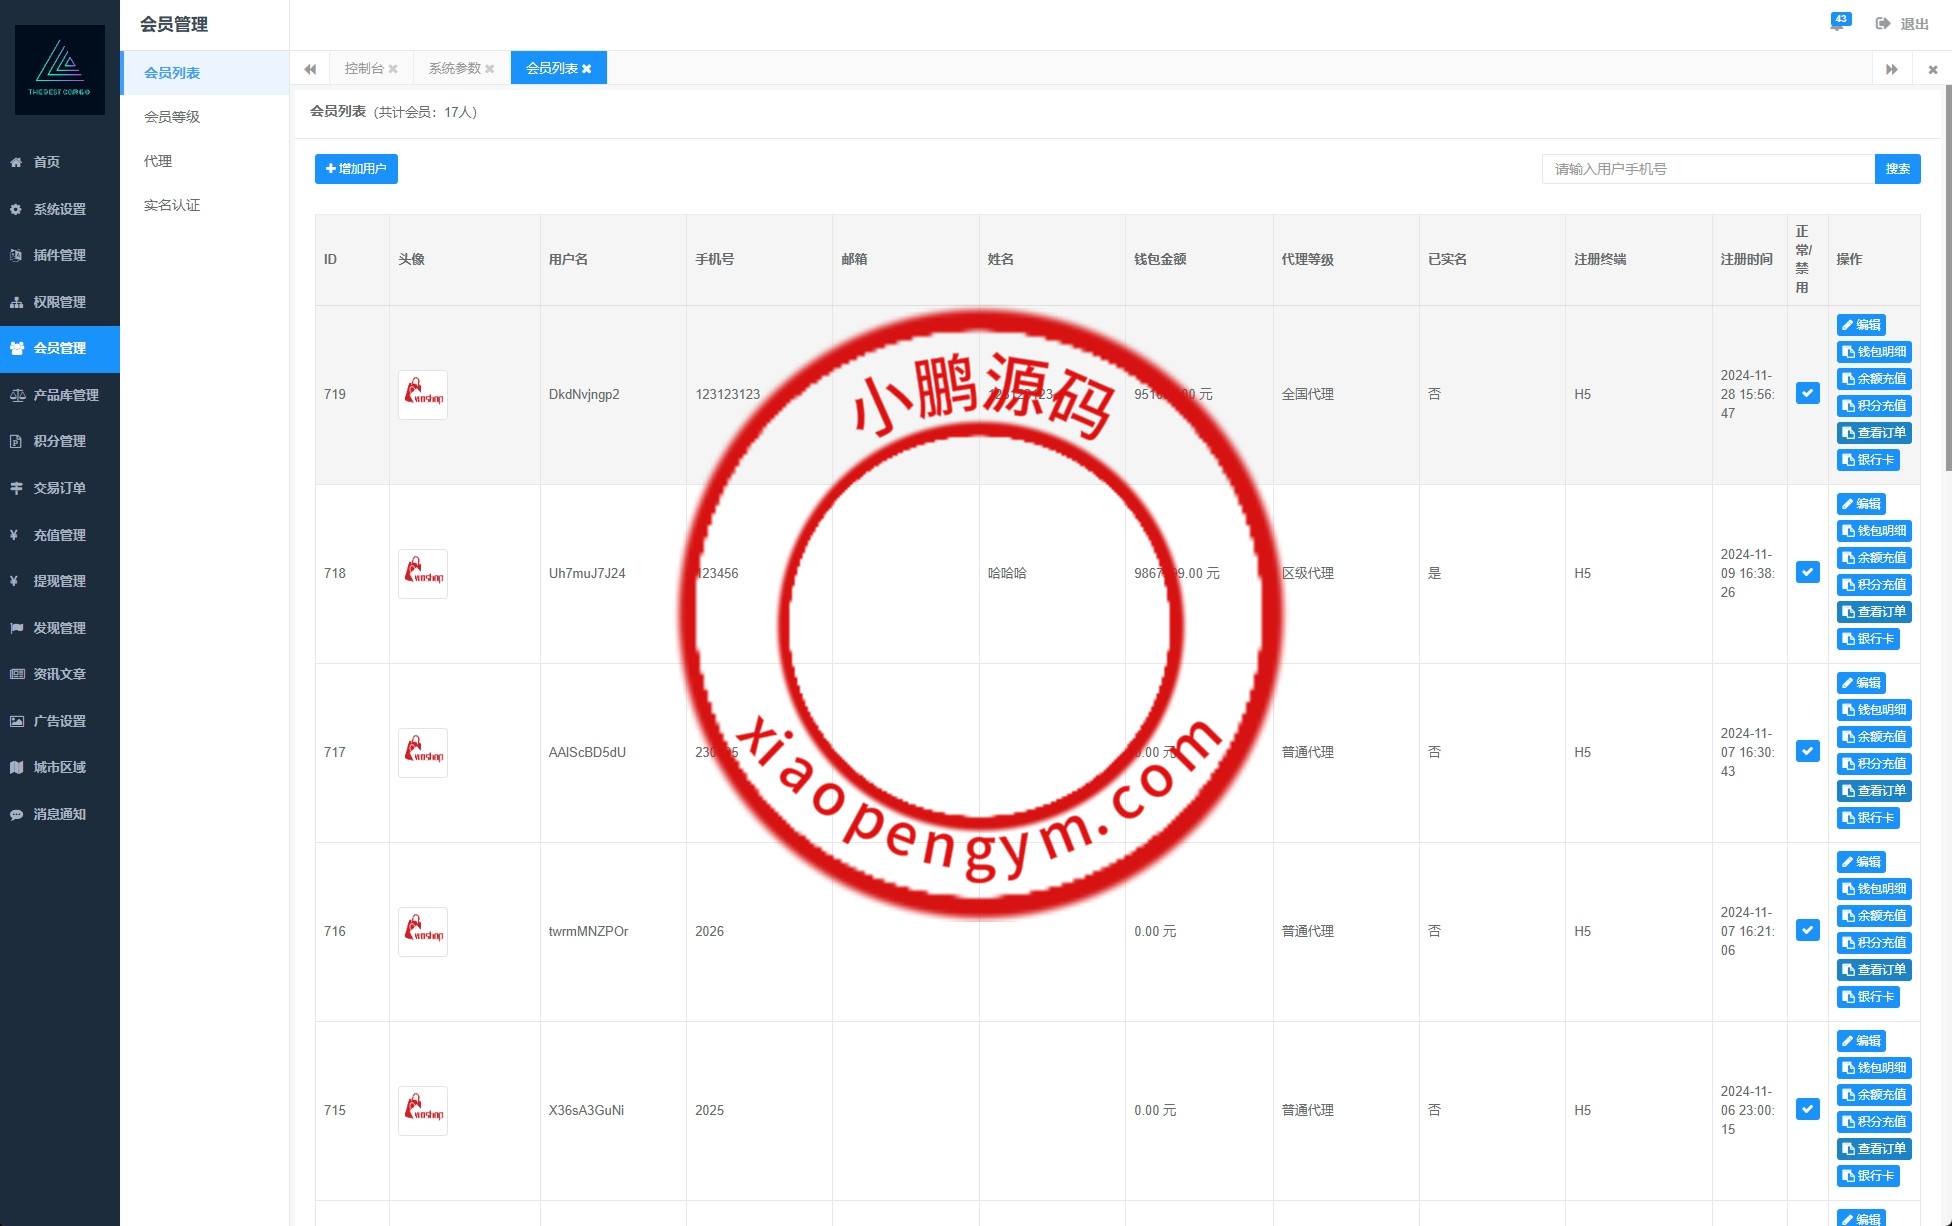Click avatar thumbnail of user 719
This screenshot has width=1952, height=1226.
(423, 395)
